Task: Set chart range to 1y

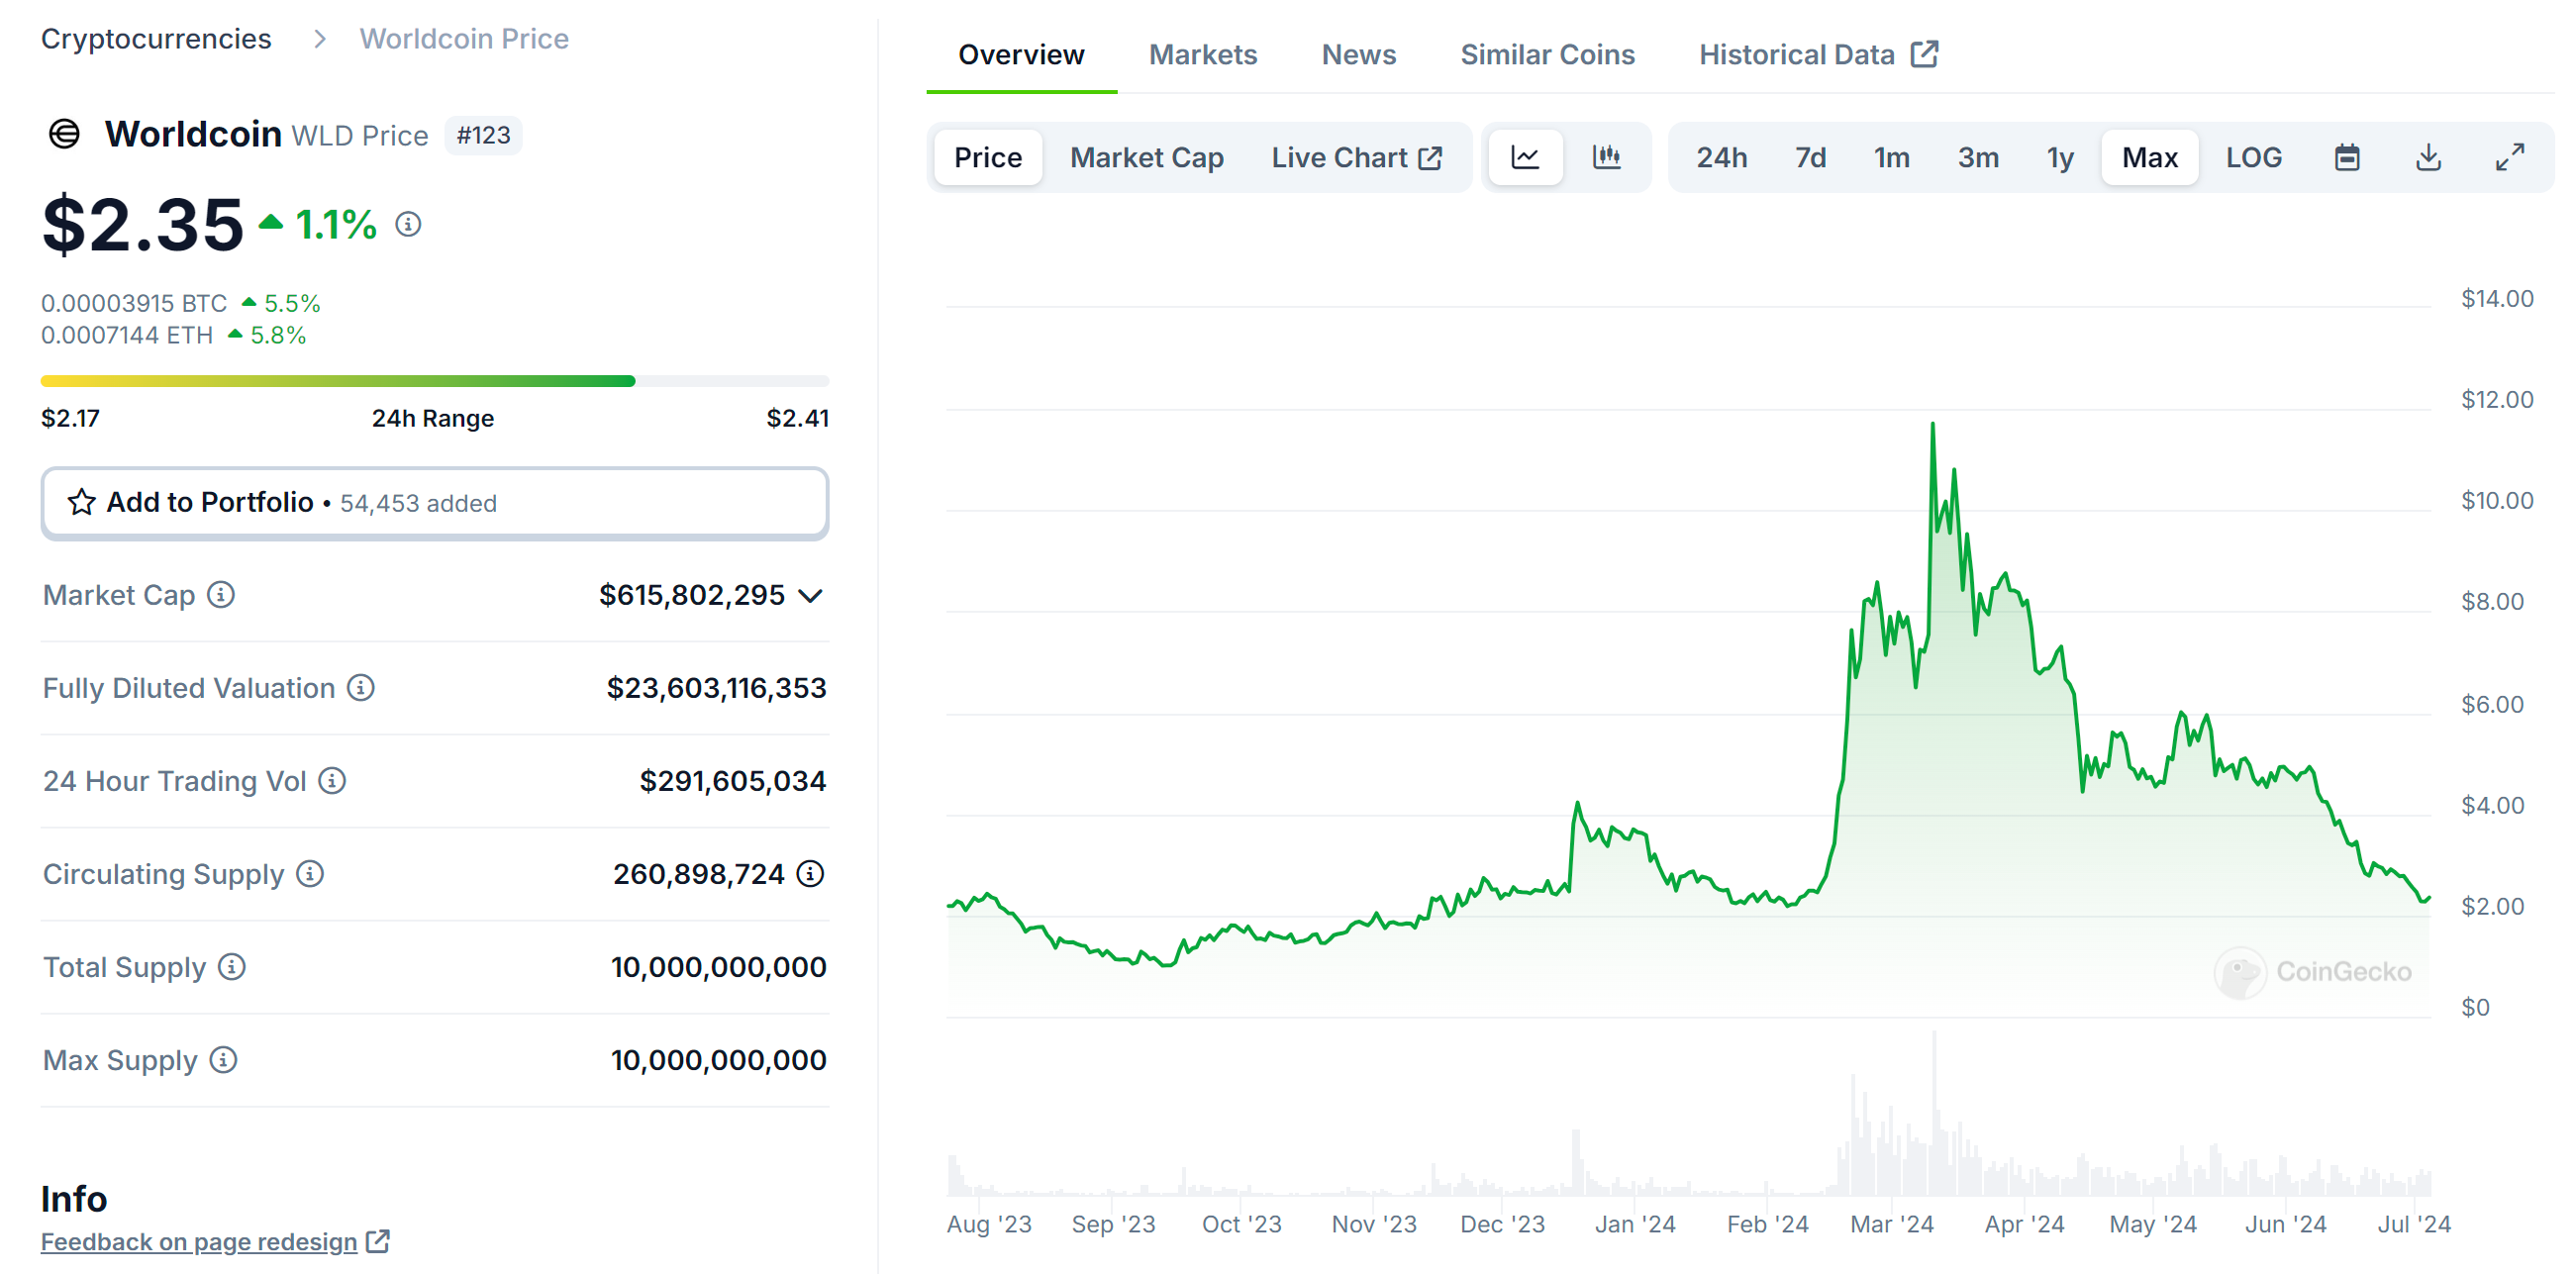Action: point(2060,157)
